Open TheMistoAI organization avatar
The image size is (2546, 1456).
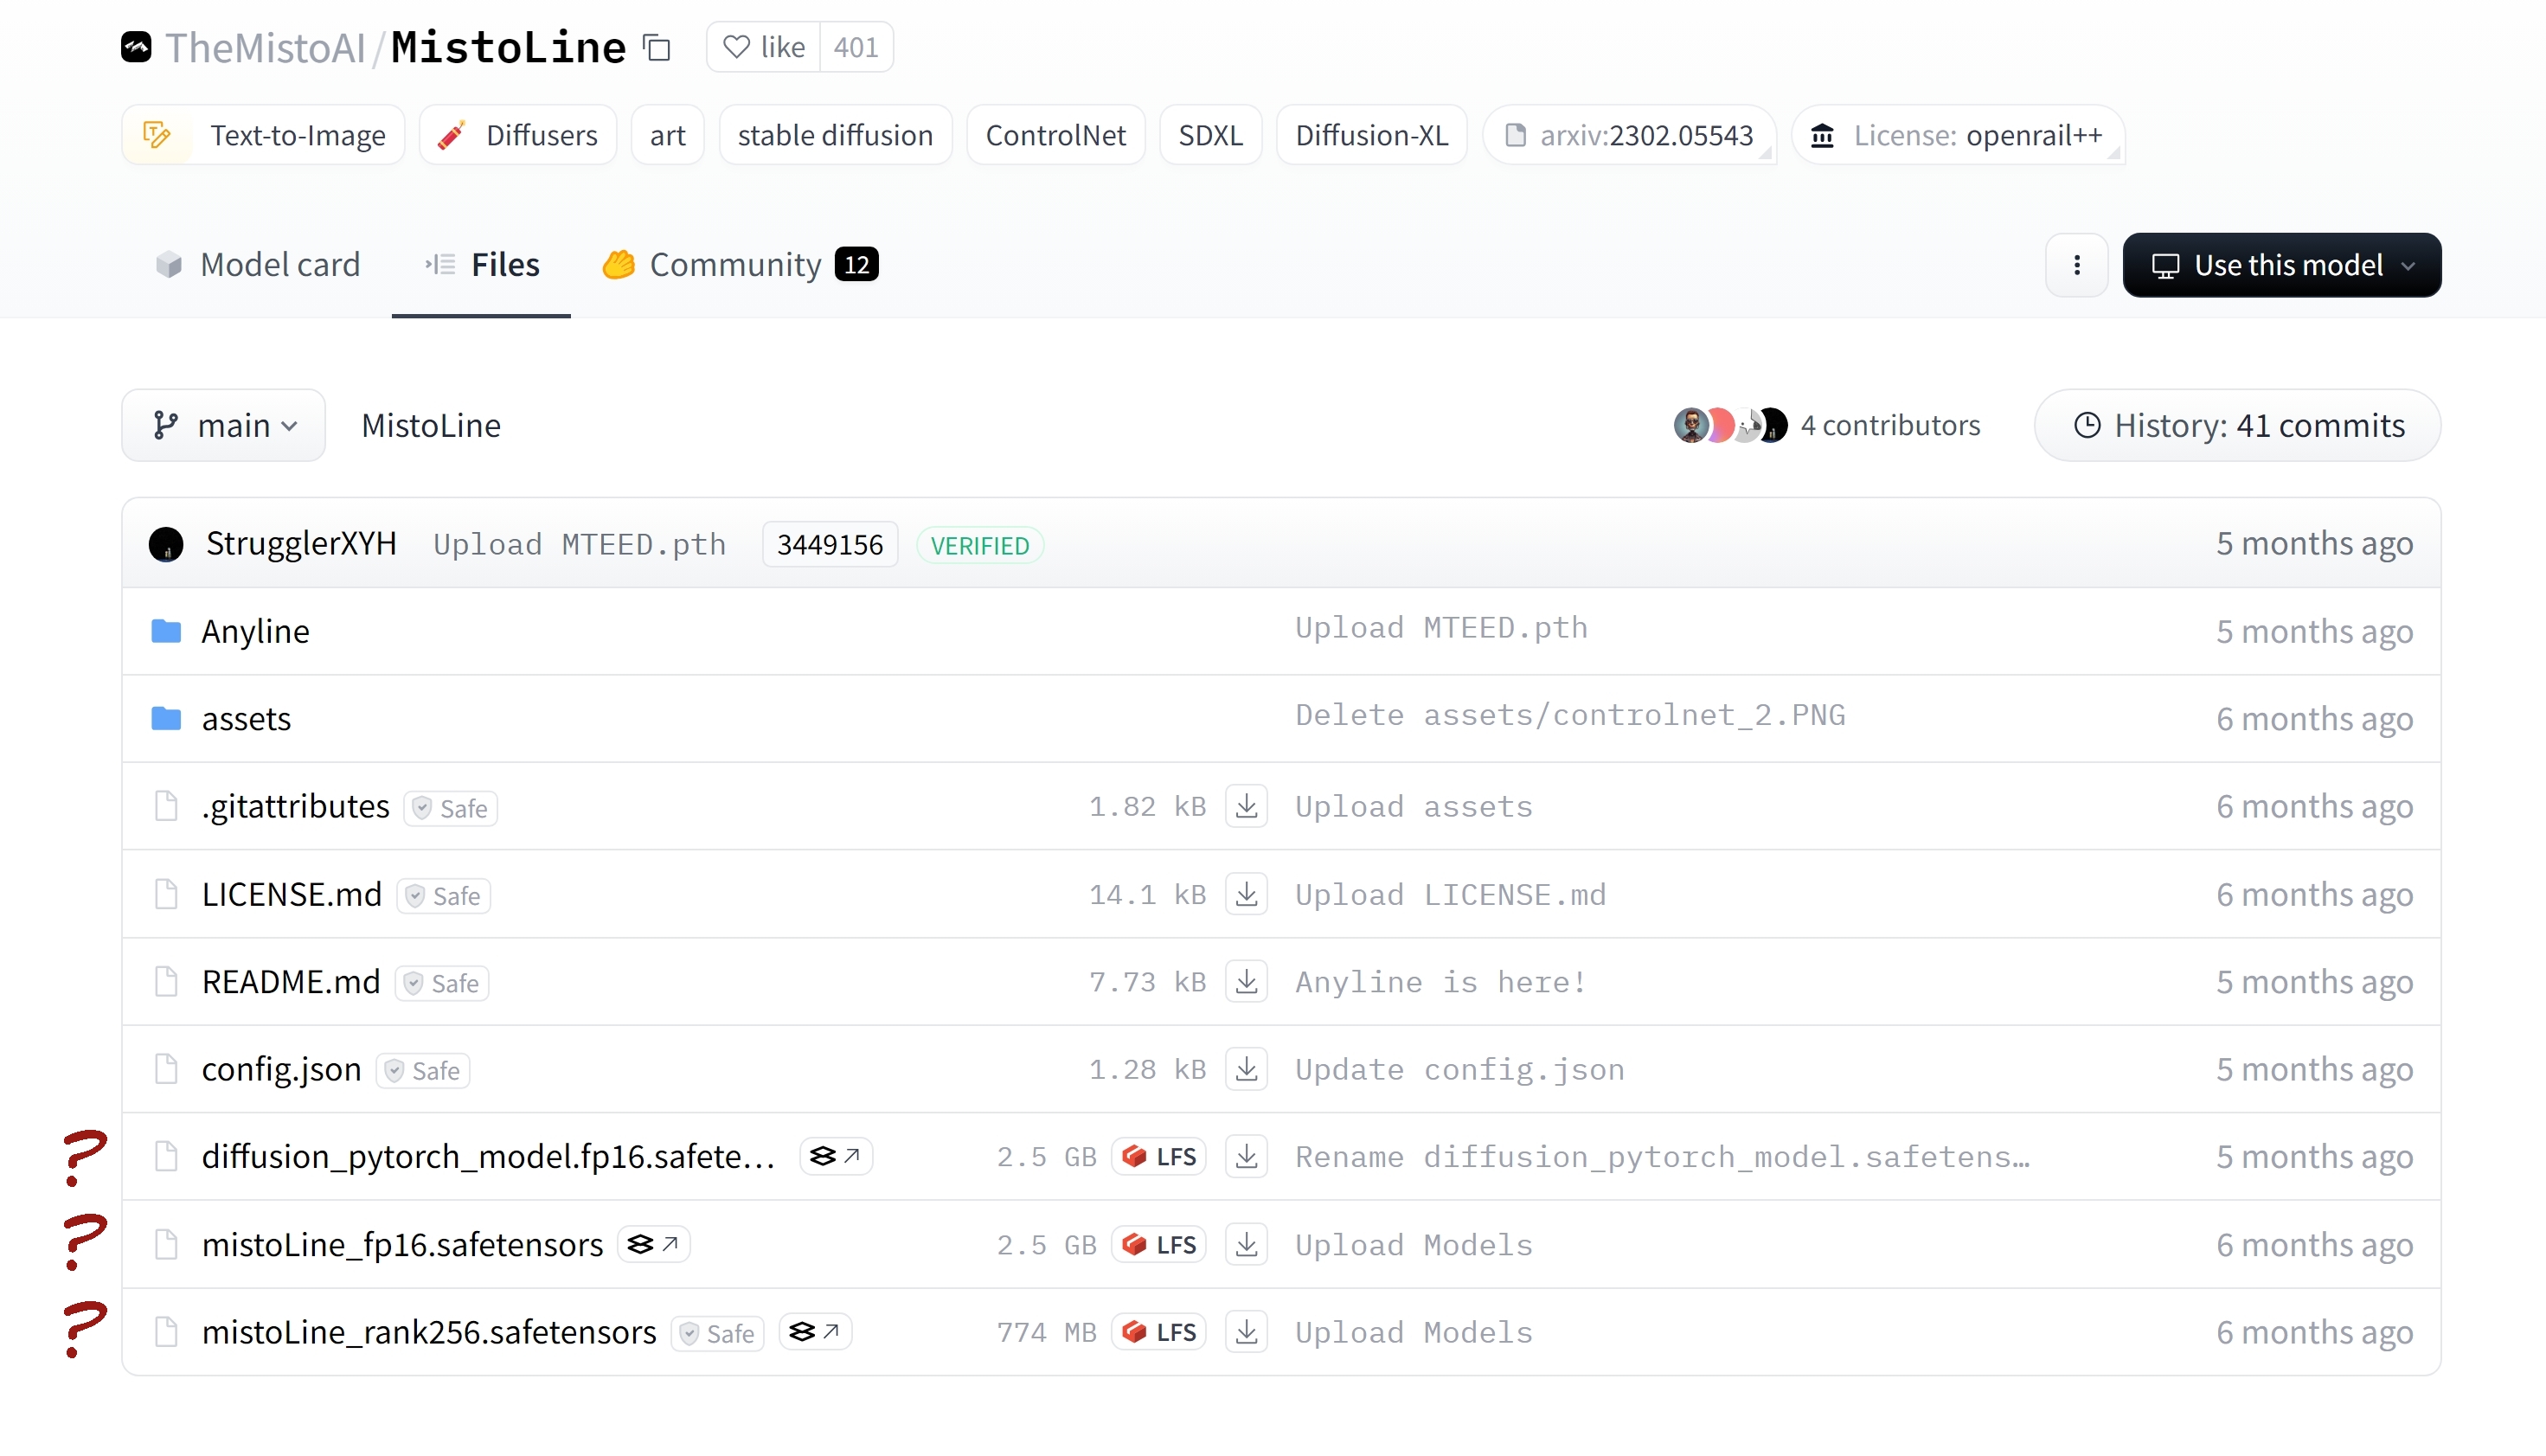pos(136,47)
